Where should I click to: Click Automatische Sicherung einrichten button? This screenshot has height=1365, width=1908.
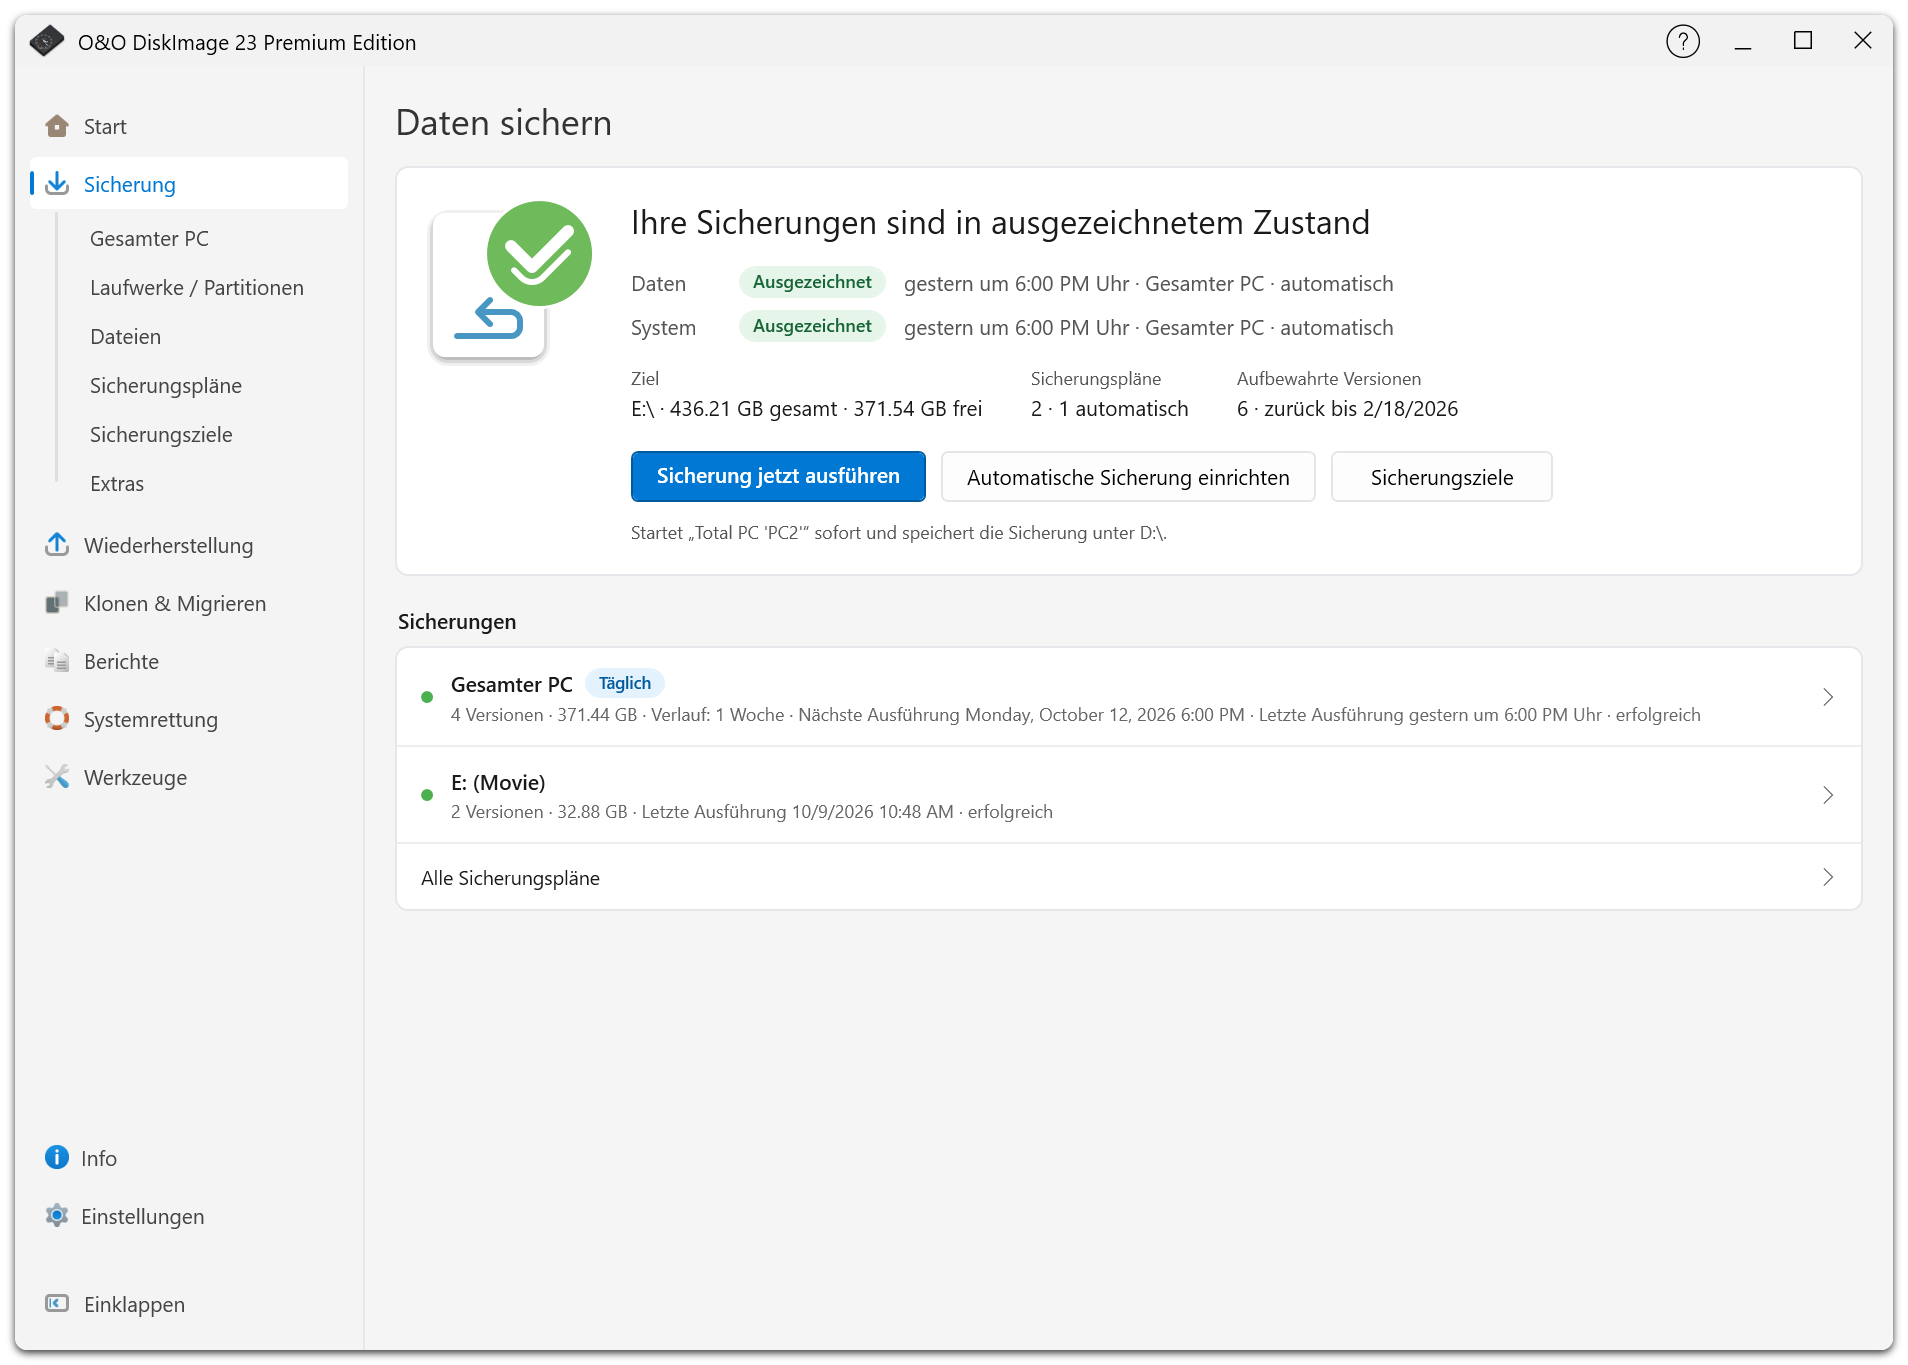coord(1128,477)
